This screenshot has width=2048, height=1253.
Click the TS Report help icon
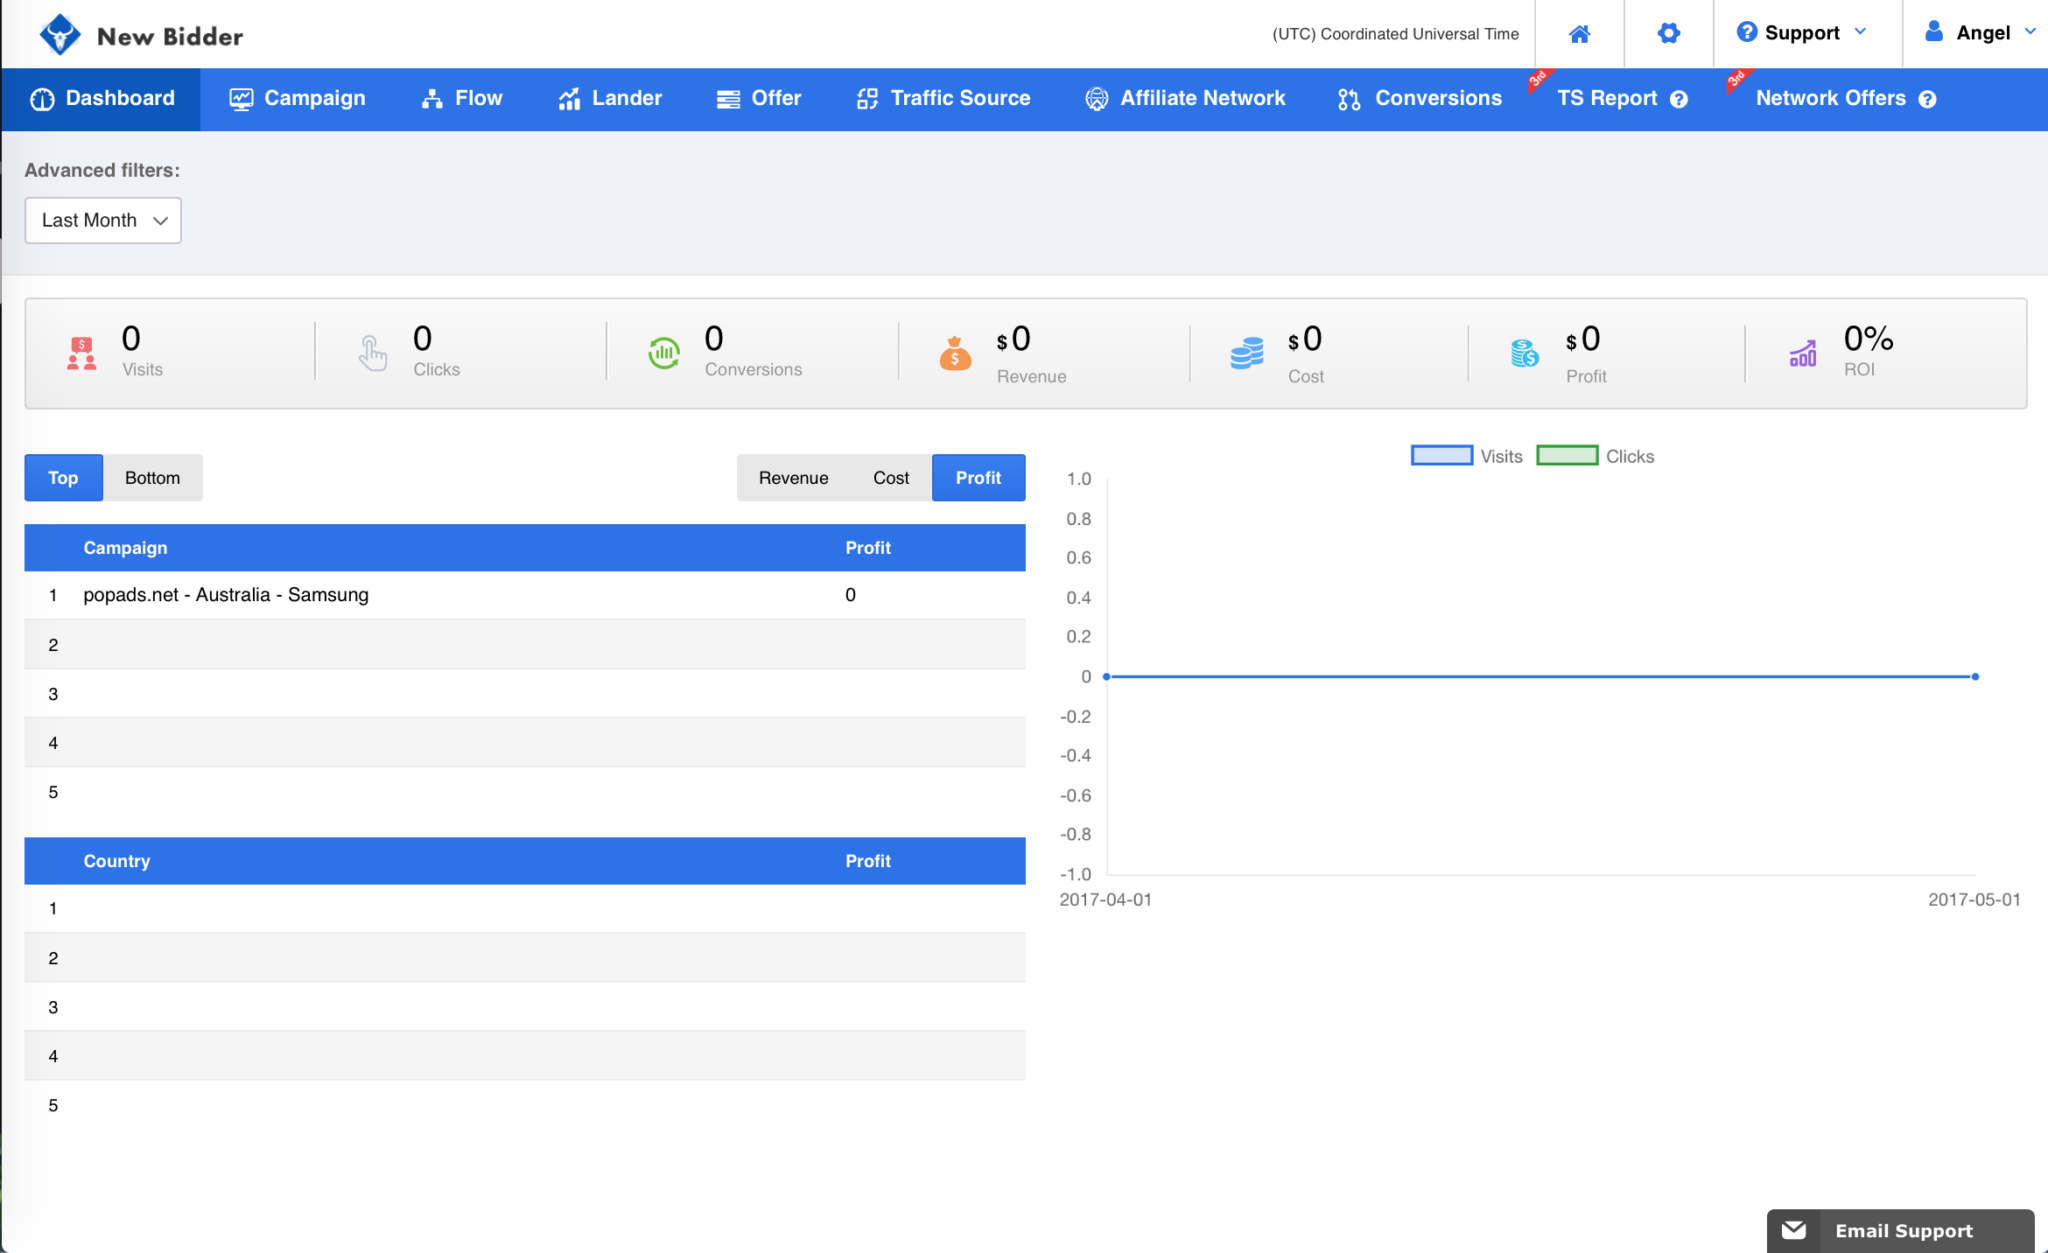point(1679,99)
